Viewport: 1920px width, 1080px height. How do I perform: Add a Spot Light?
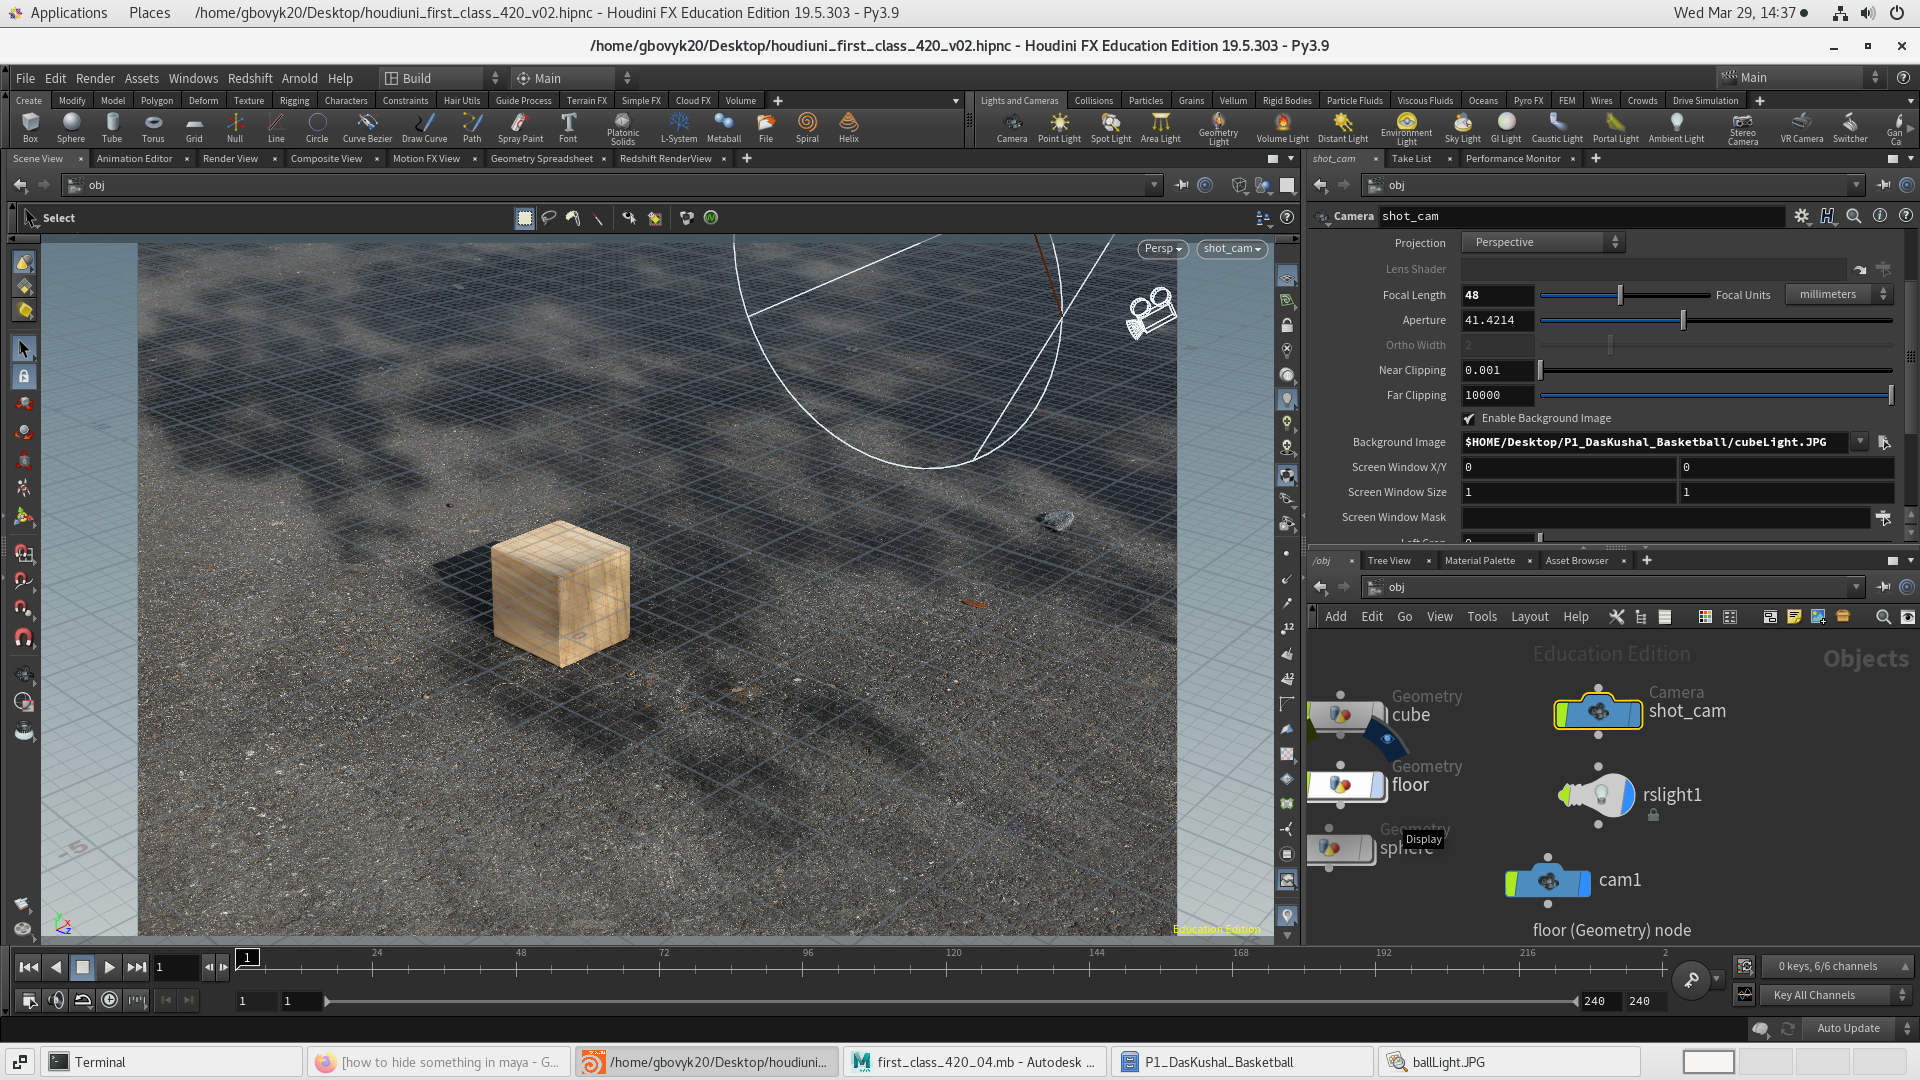(1111, 127)
